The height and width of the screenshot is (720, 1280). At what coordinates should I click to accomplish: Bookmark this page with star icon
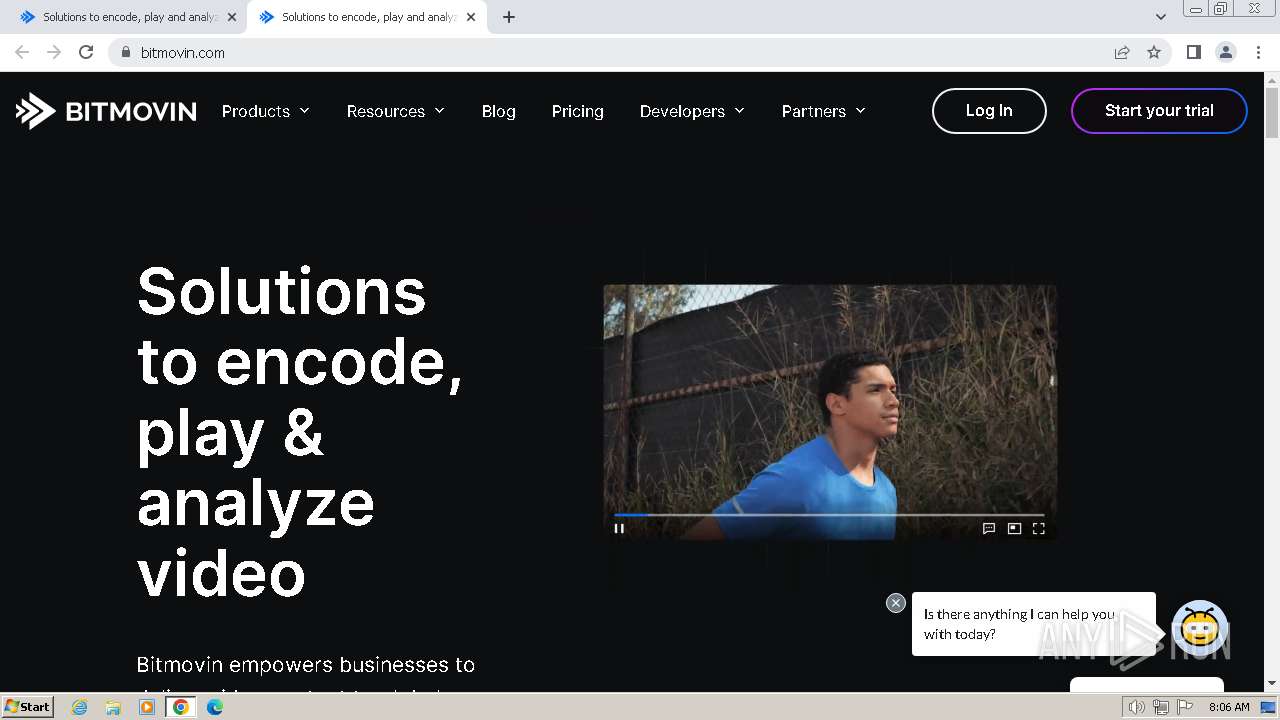[1154, 53]
